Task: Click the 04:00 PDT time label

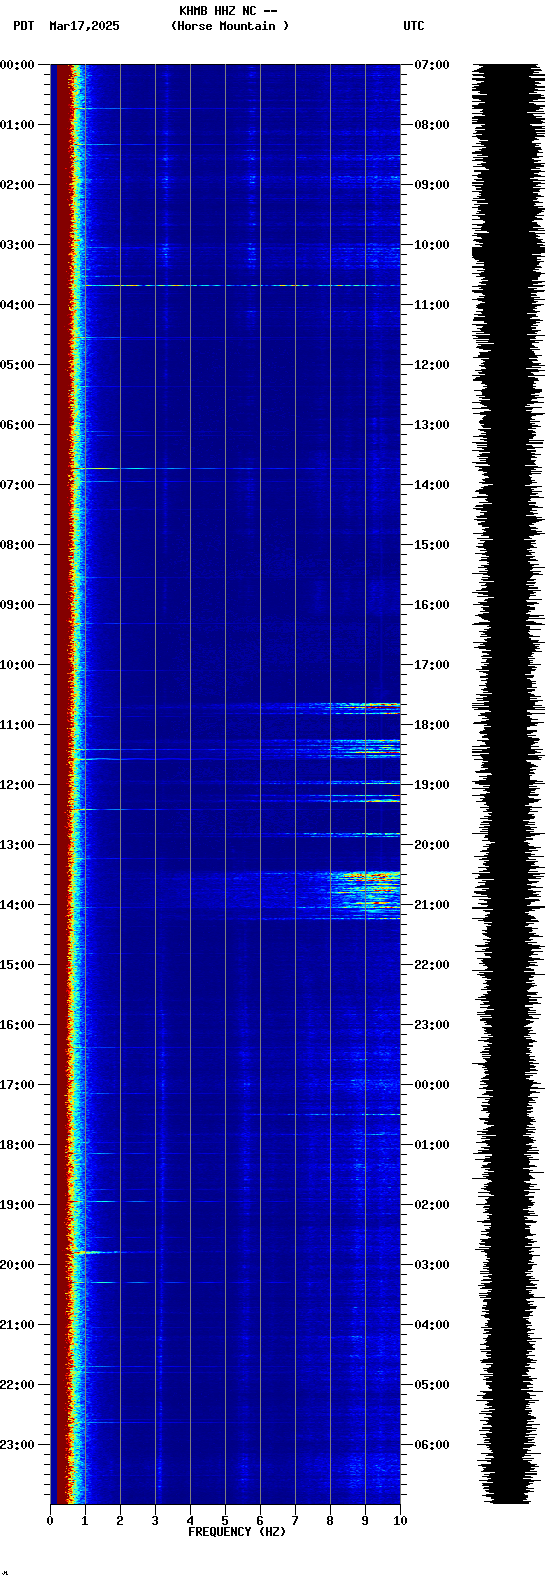Action: coord(18,305)
